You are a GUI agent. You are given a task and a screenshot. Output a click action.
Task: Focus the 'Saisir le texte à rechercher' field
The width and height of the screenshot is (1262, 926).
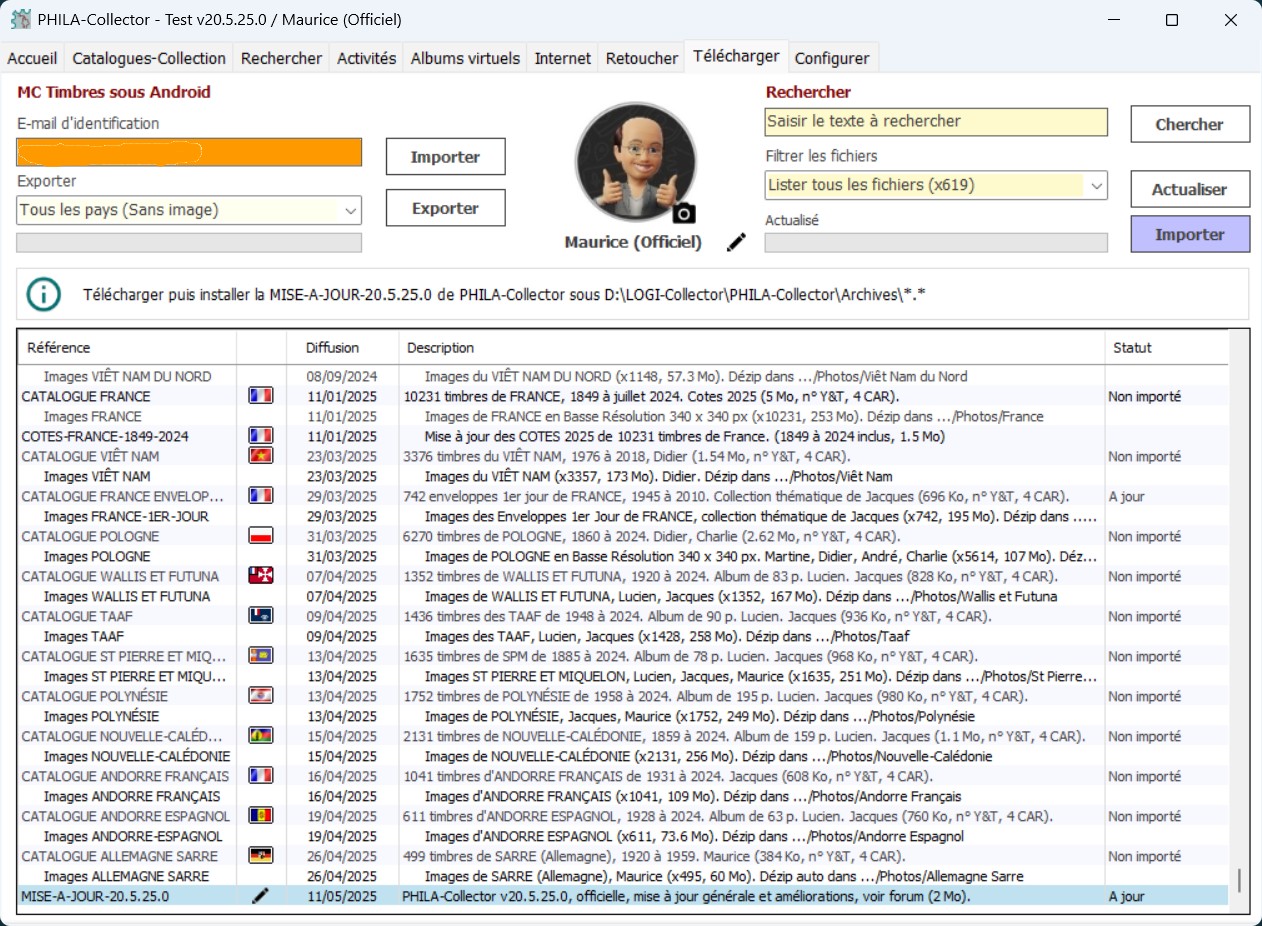point(936,122)
